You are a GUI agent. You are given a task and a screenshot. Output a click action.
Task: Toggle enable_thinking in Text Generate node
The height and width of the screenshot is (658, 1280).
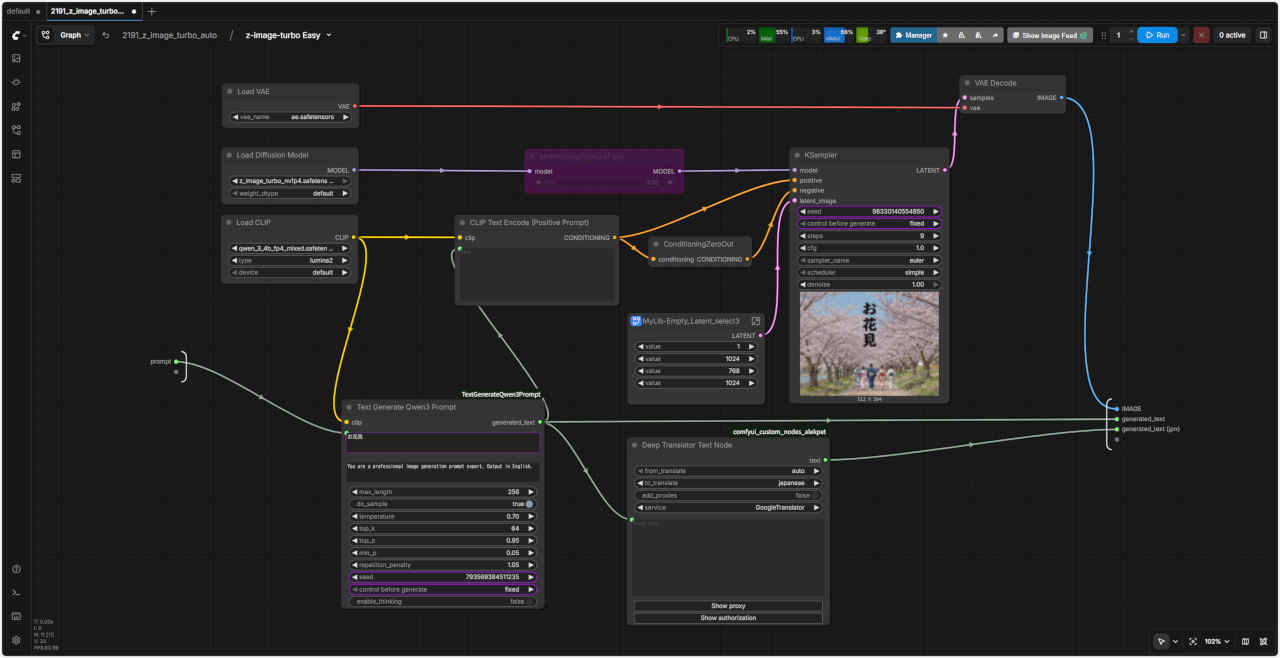click(529, 602)
